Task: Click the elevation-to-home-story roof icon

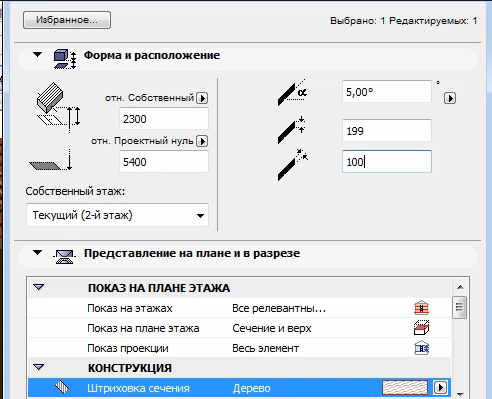Action: point(58,107)
